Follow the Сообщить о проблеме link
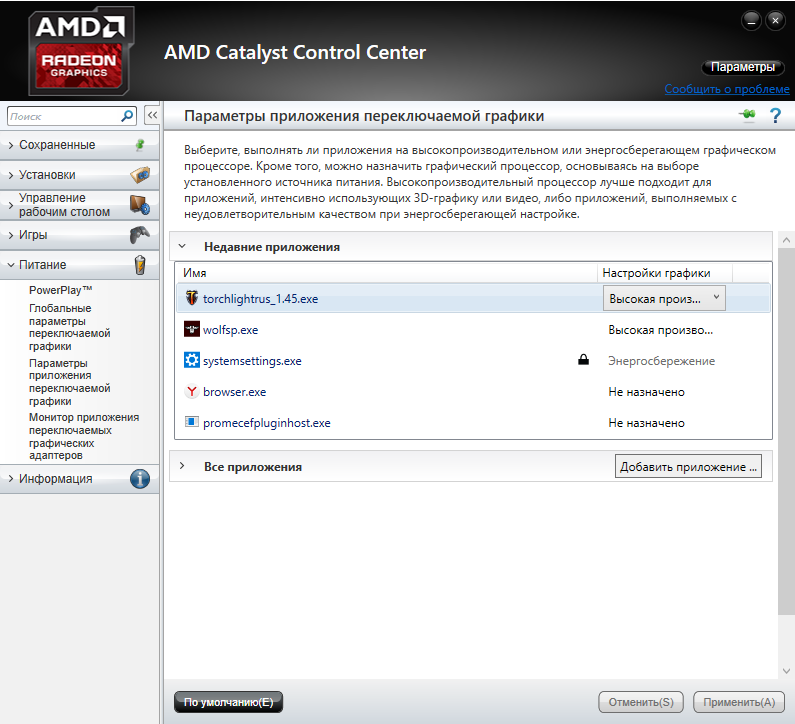 [727, 89]
